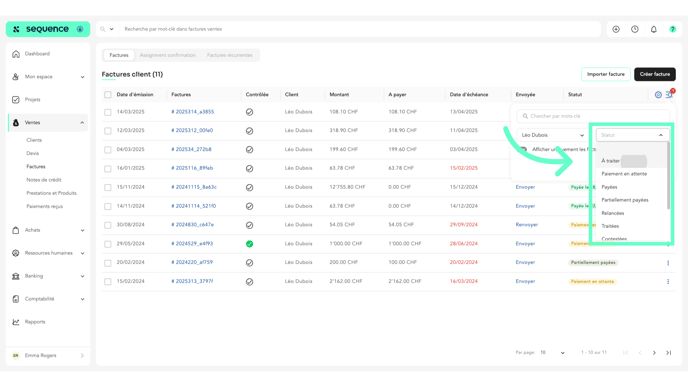The width and height of the screenshot is (688, 387).
Task: Open three-dot menu for invoice 2025313_3797f
Action: (668, 282)
